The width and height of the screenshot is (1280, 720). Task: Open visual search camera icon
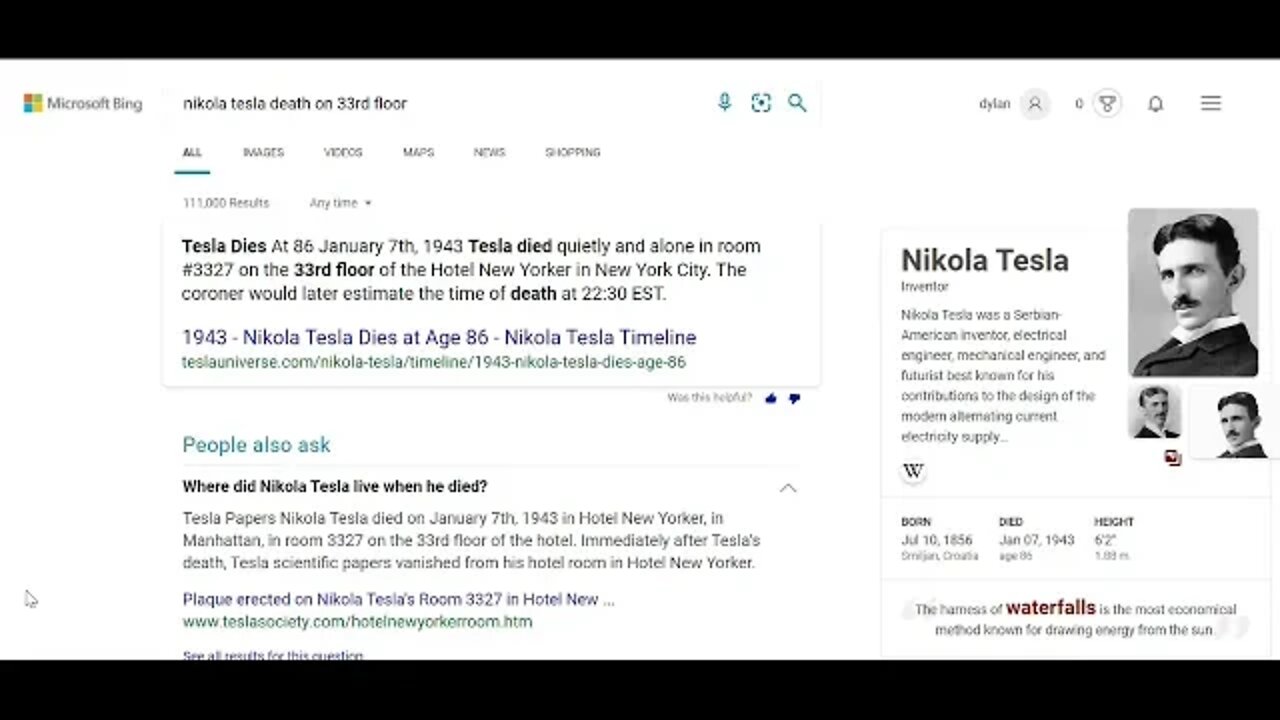761,103
